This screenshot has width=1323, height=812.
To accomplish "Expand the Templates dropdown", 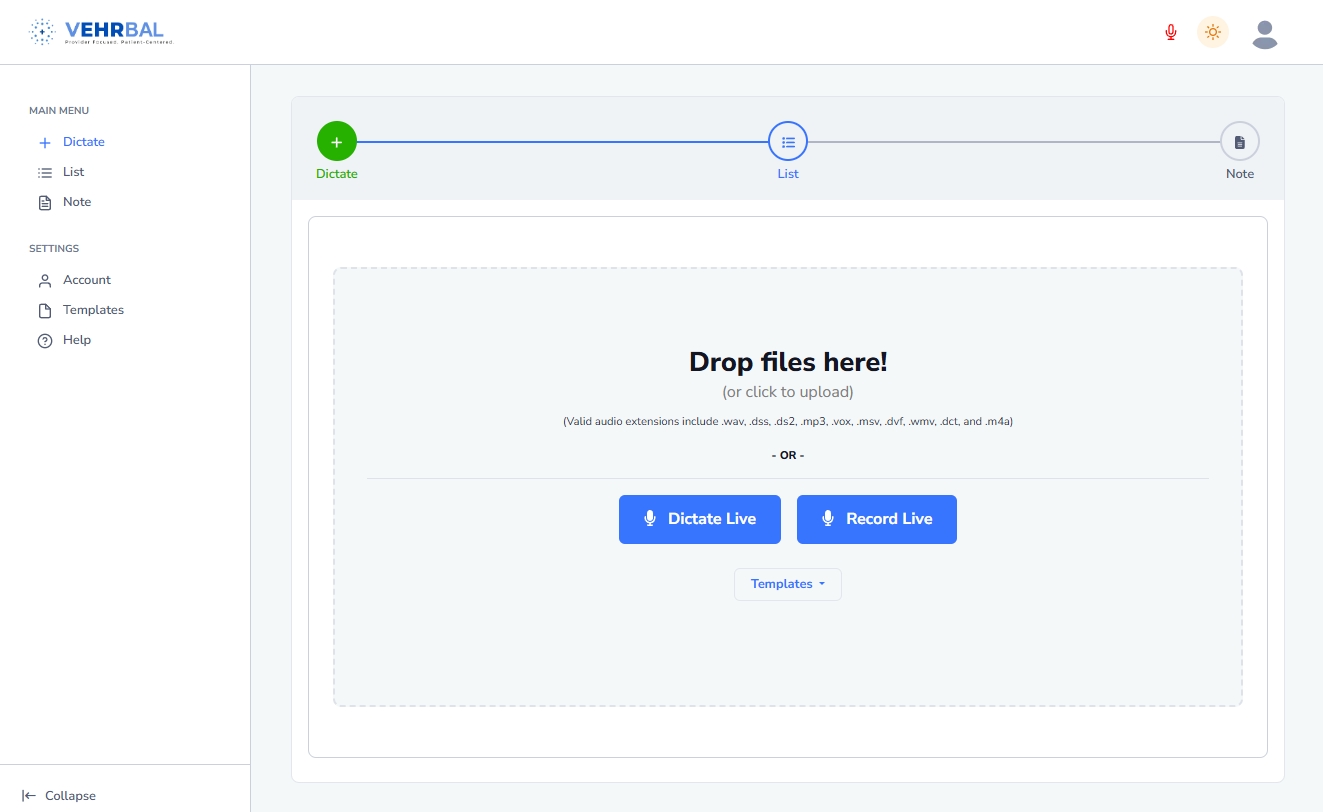I will [x=788, y=584].
